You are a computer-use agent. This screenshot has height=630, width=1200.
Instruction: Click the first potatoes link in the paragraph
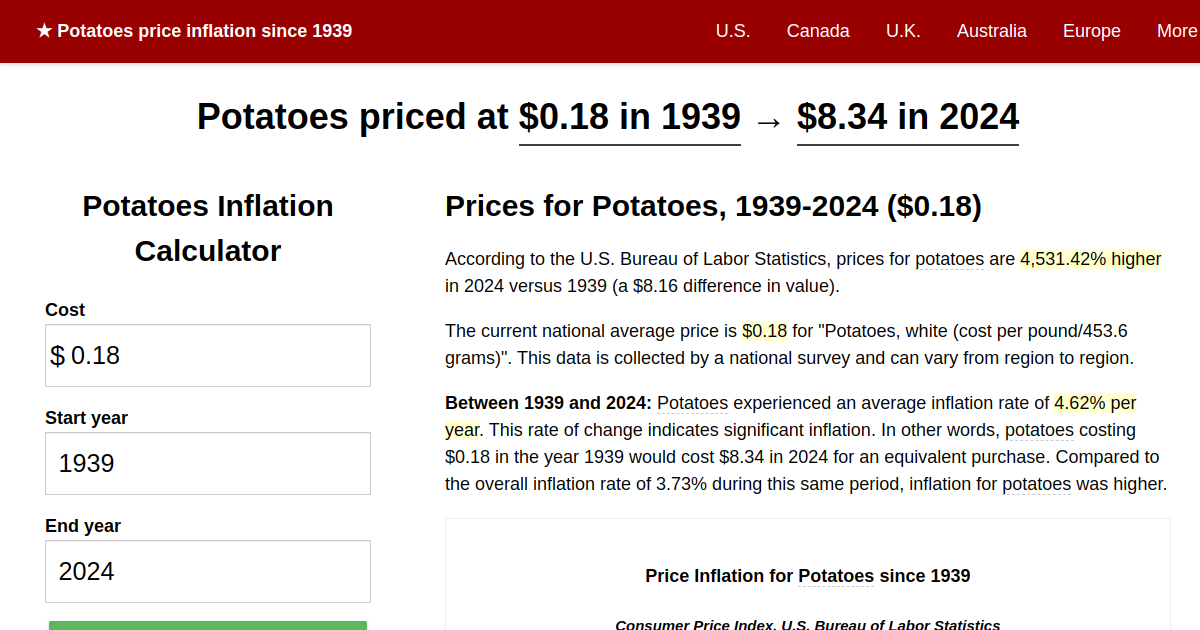click(949, 259)
